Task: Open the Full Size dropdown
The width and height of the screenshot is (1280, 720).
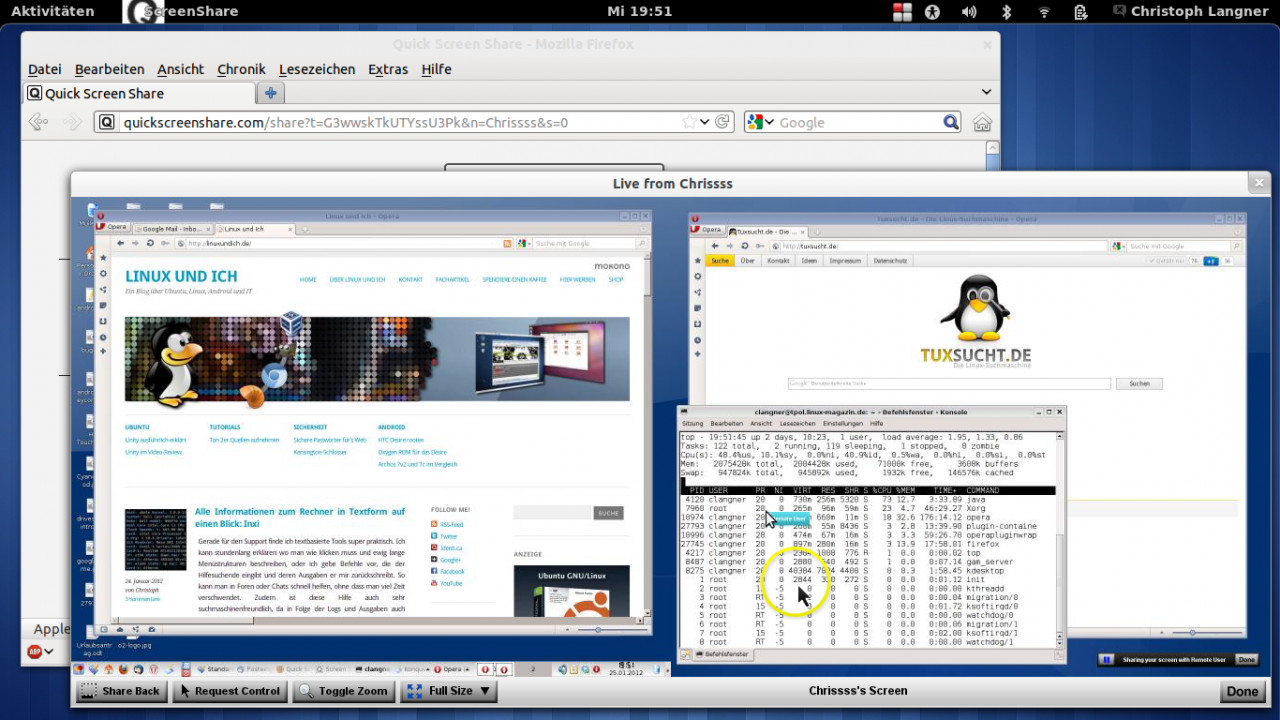Action: [447, 691]
